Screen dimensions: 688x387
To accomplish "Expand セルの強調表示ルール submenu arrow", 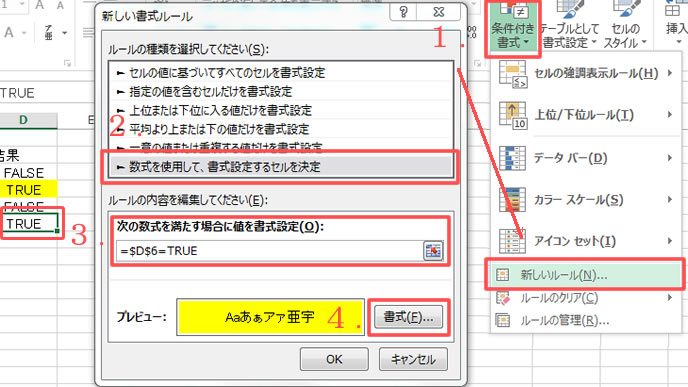I will click(x=670, y=73).
